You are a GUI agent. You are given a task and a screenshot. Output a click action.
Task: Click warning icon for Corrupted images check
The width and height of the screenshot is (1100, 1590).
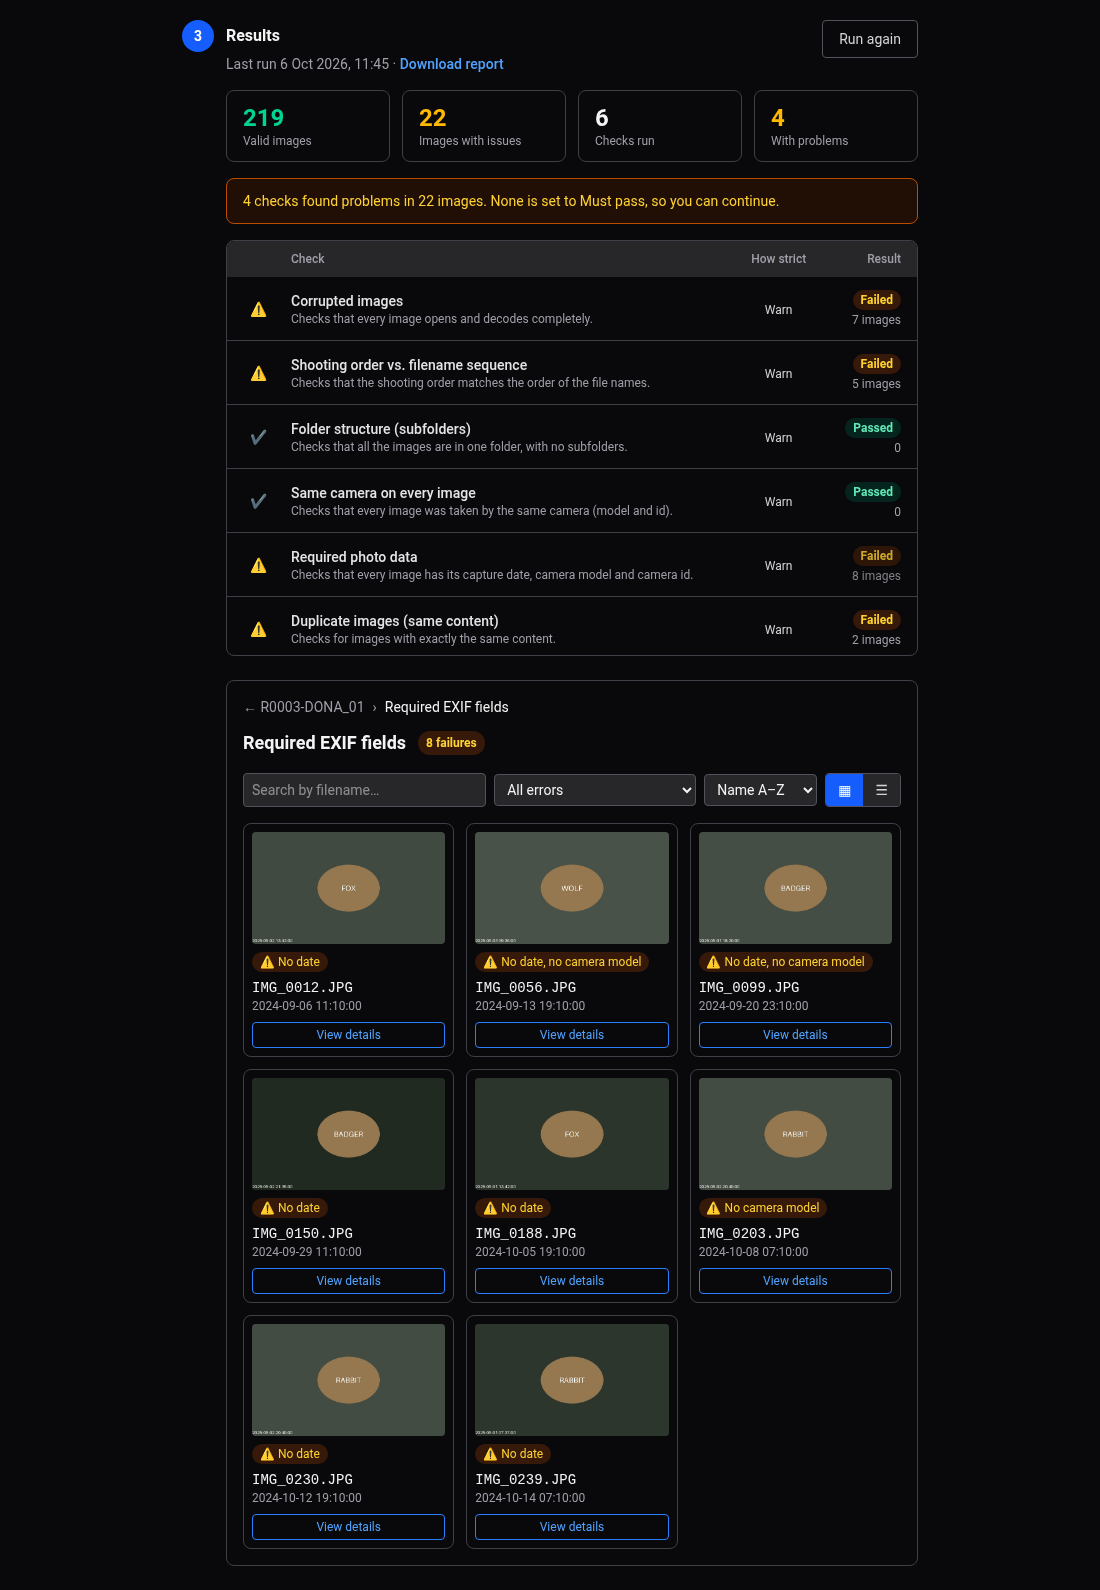259,310
